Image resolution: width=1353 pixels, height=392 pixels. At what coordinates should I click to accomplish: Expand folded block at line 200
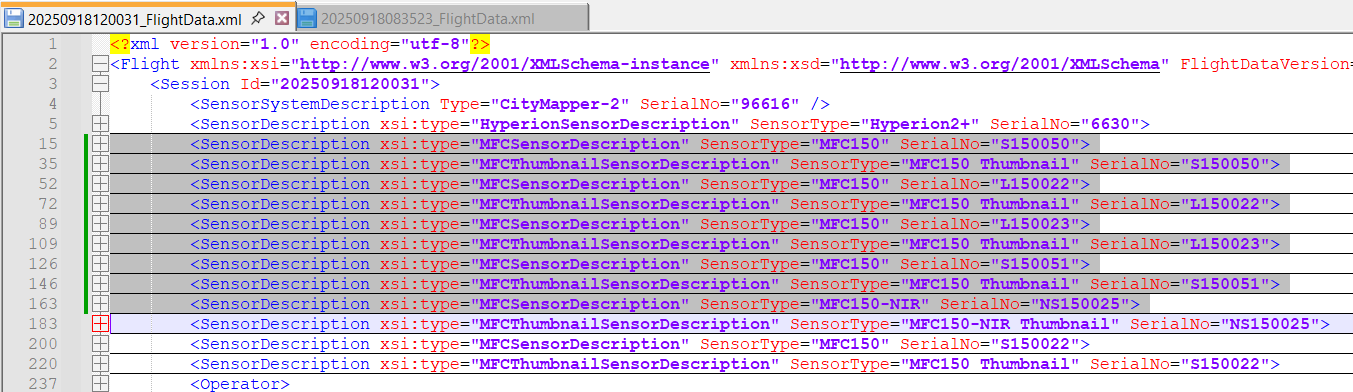coord(99,344)
